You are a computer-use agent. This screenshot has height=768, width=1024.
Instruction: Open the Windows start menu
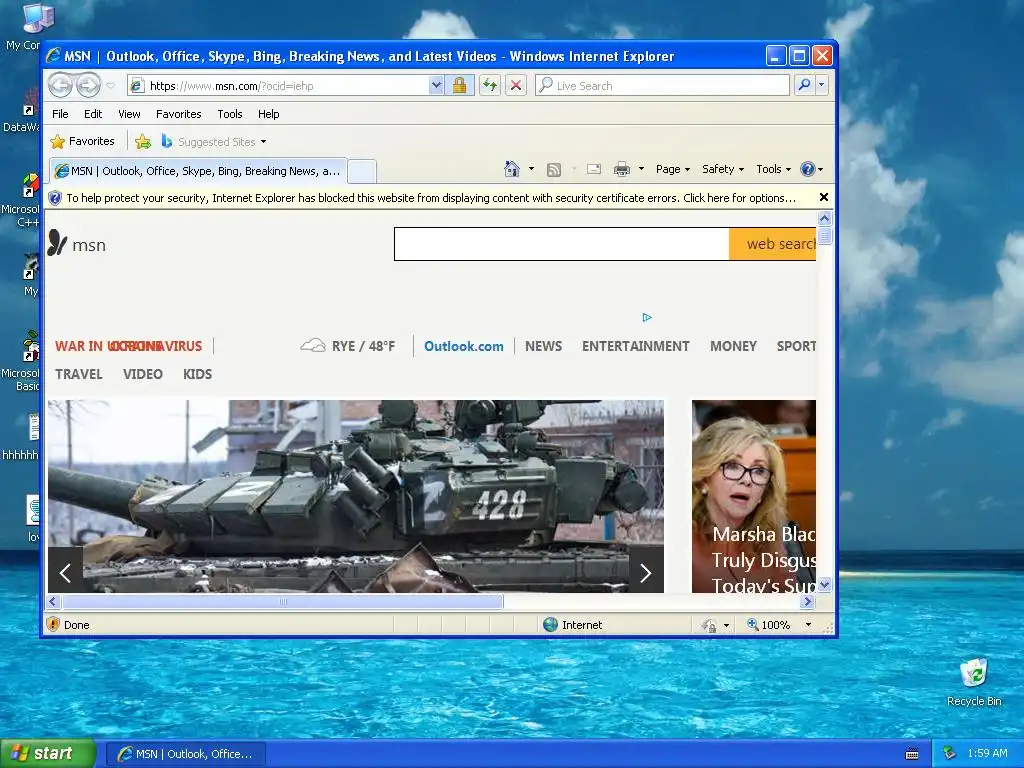pyautogui.click(x=48, y=753)
